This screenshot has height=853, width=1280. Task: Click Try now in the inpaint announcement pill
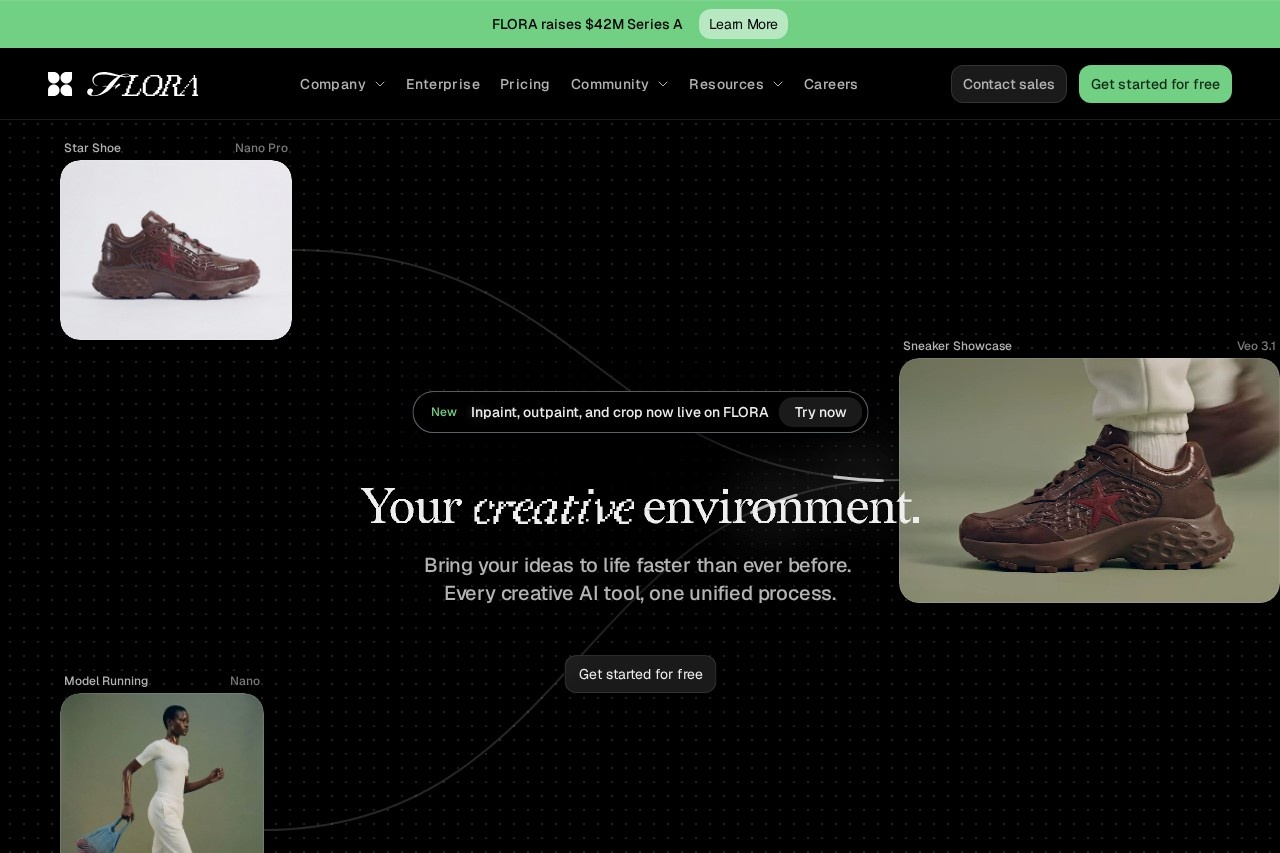click(820, 412)
